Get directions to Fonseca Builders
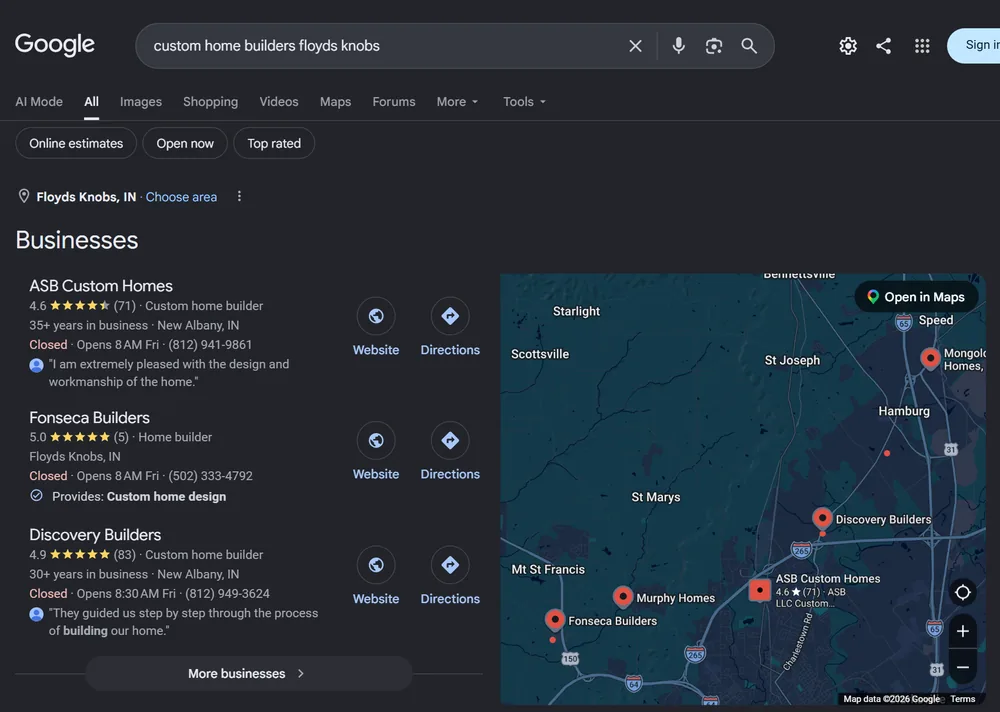 tap(450, 440)
